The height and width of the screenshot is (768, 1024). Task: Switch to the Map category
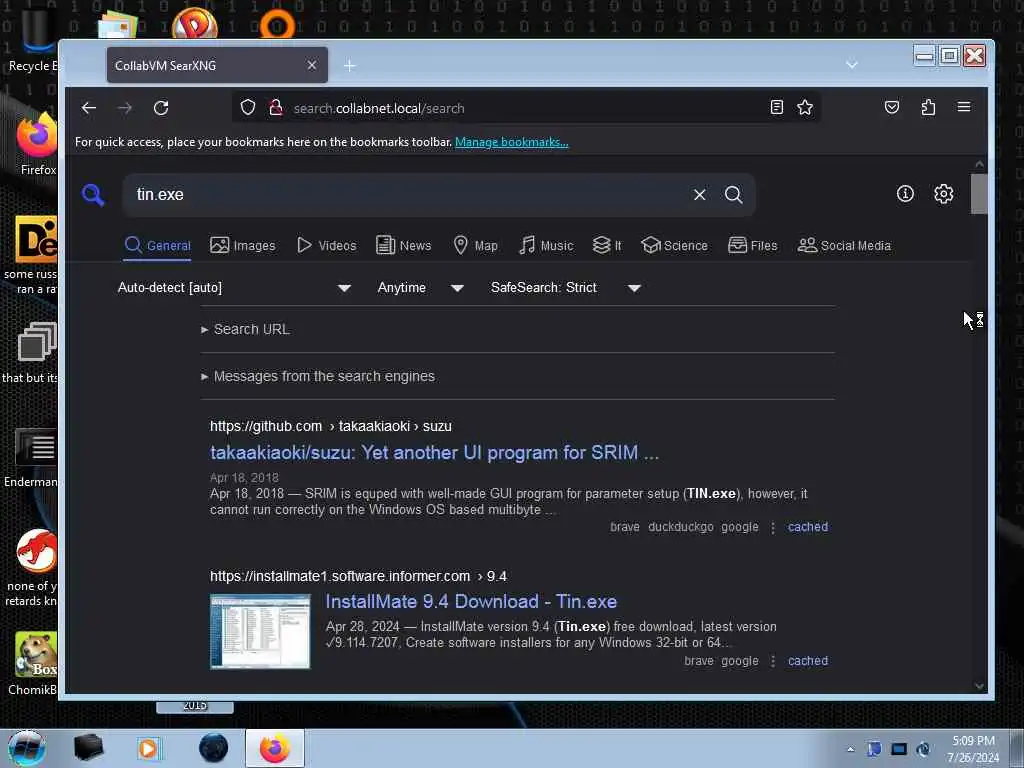point(475,246)
